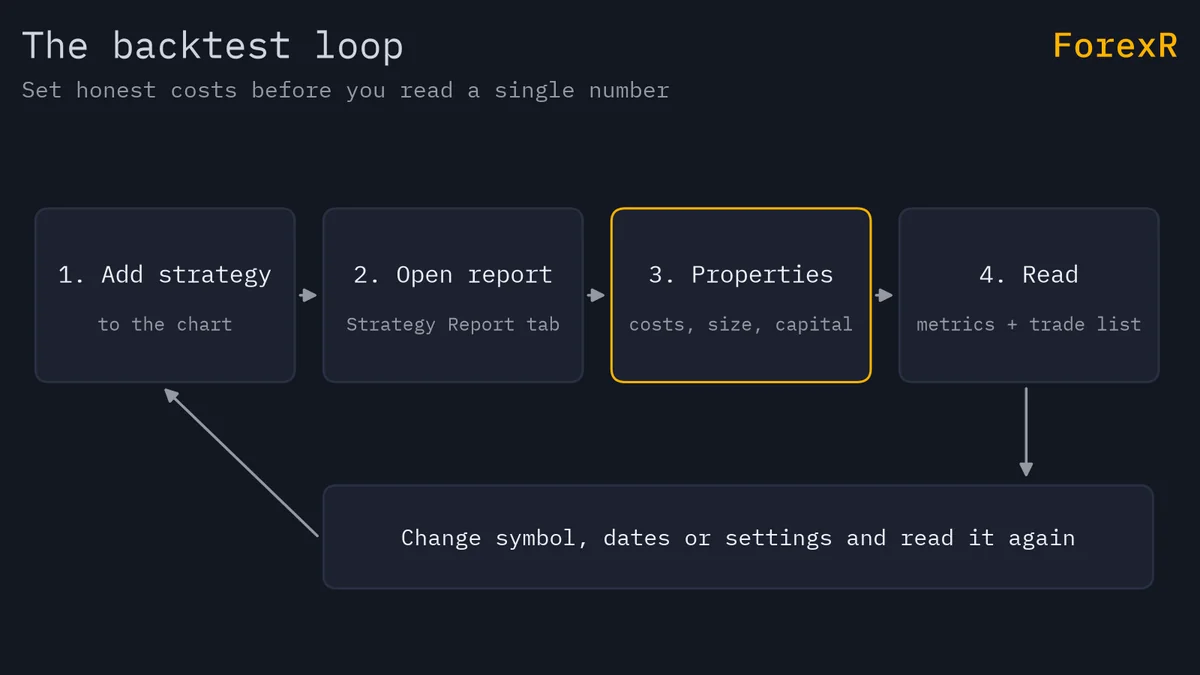1200x675 pixels.
Task: Click the 'costs, size, capital' caption
Action: (x=741, y=324)
